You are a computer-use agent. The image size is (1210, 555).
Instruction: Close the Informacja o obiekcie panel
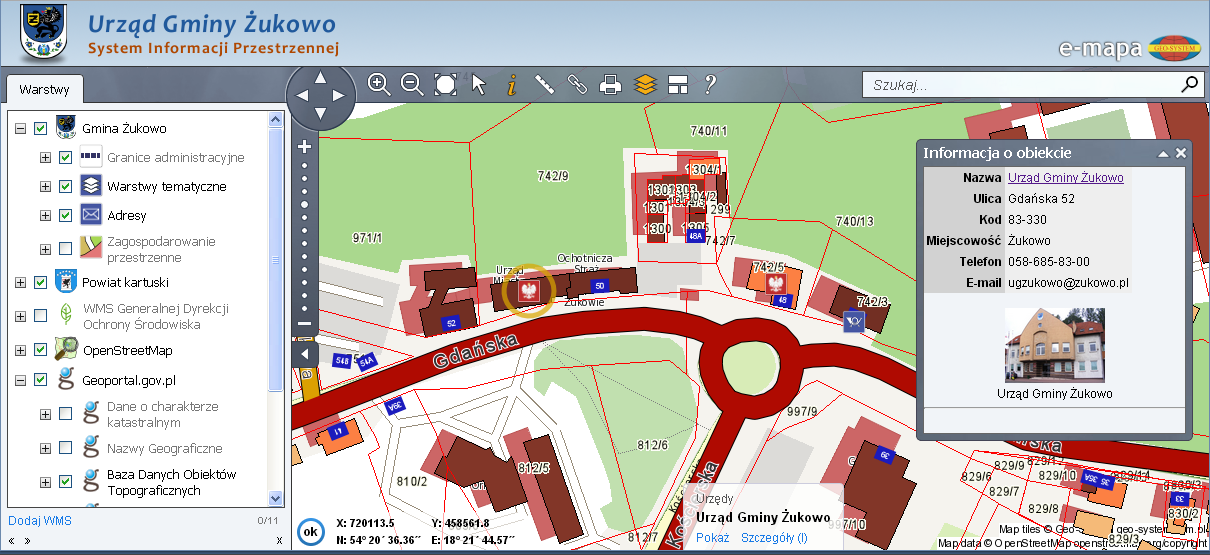point(1181,153)
